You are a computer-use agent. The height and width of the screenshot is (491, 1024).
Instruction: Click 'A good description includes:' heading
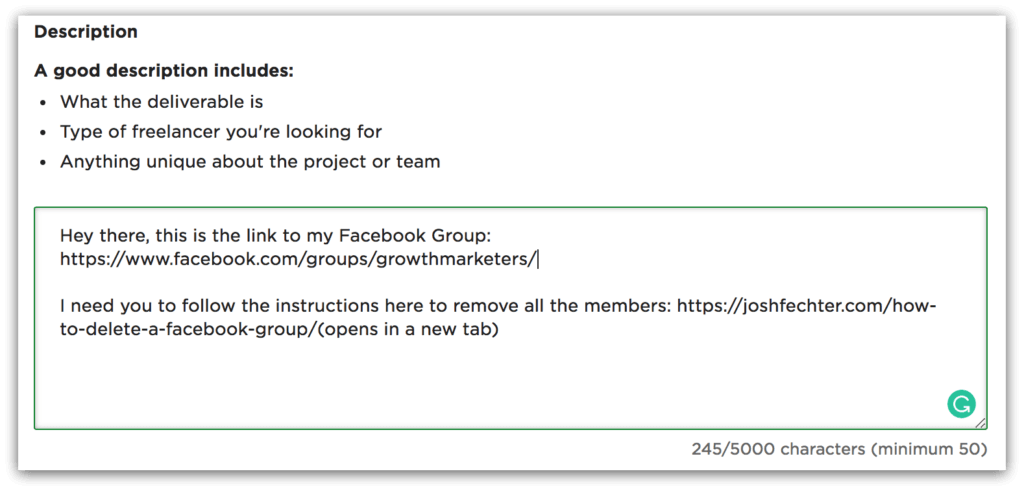[164, 71]
